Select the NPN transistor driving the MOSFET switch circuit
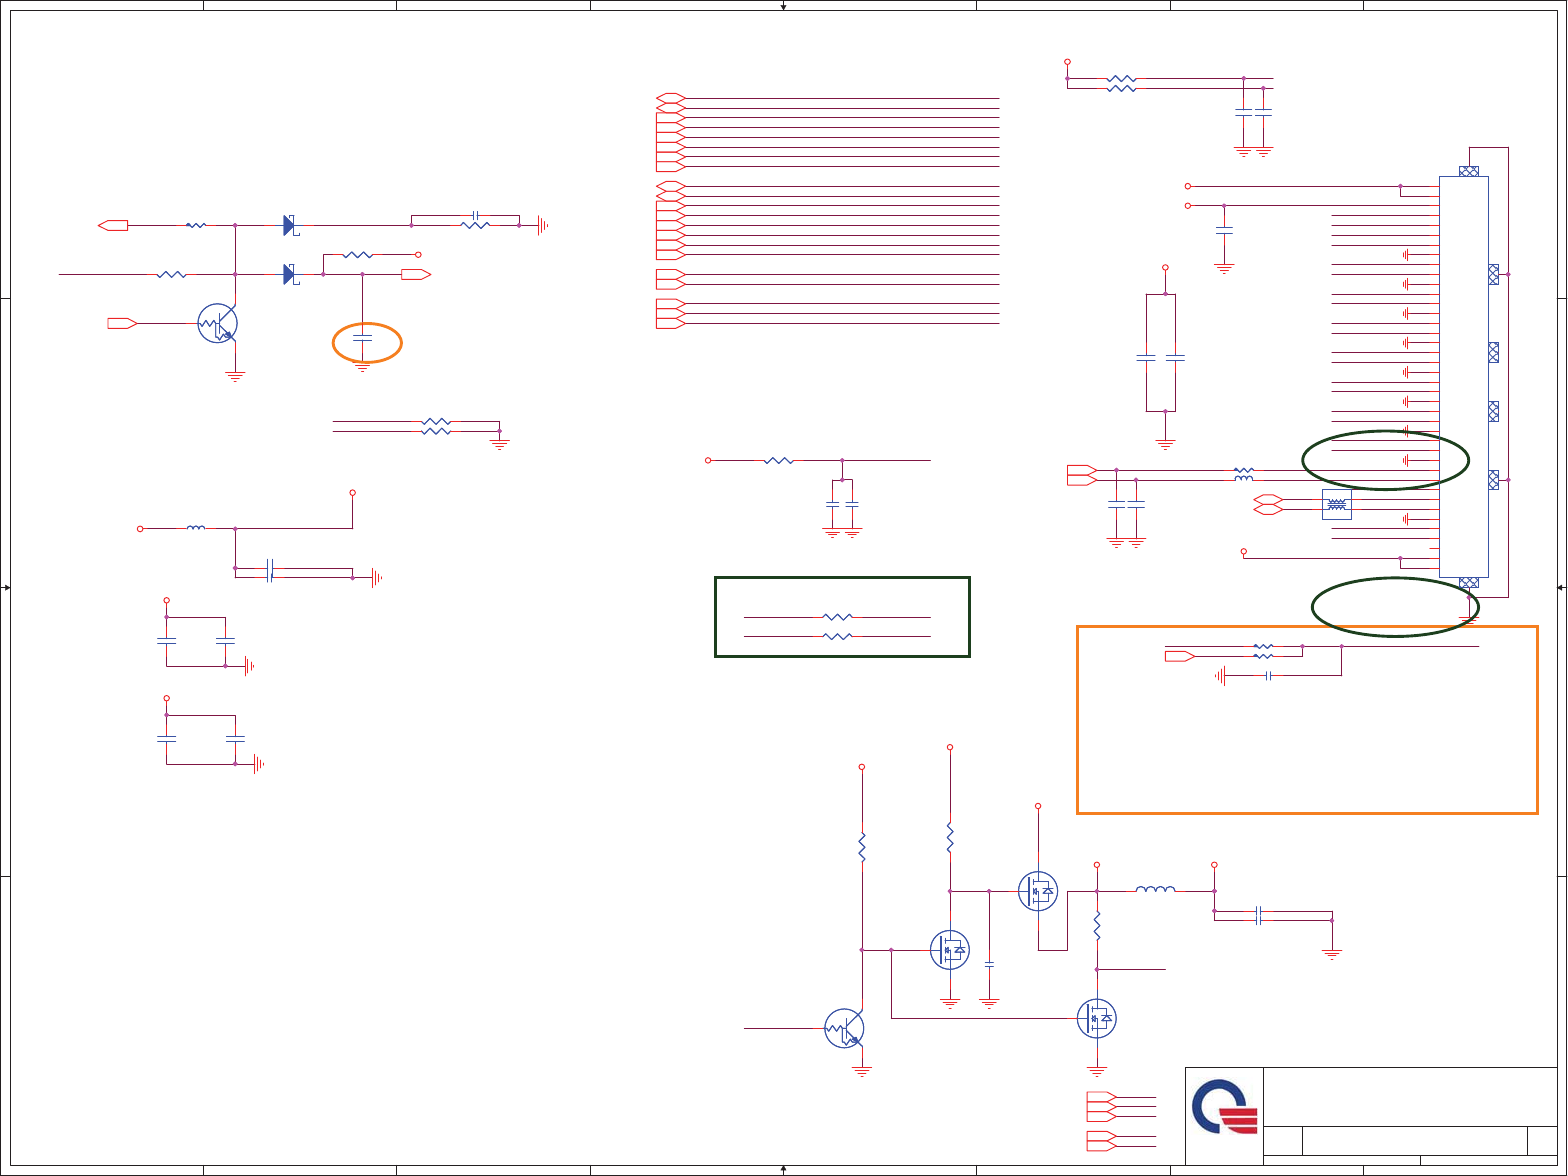Image resolution: width=1568 pixels, height=1176 pixels. coord(845,1028)
